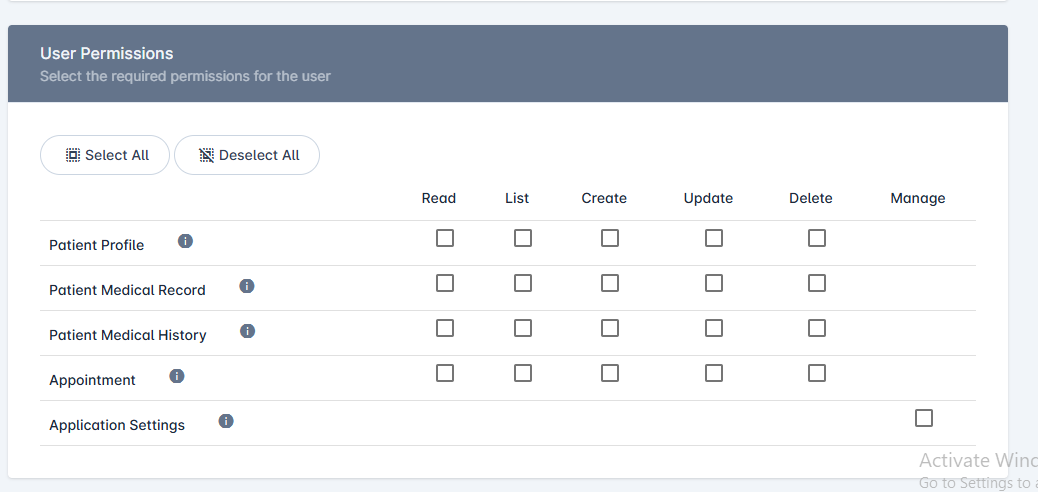Click the Patient Medical Record label
Viewport: 1038px width, 492px height.
(x=127, y=290)
